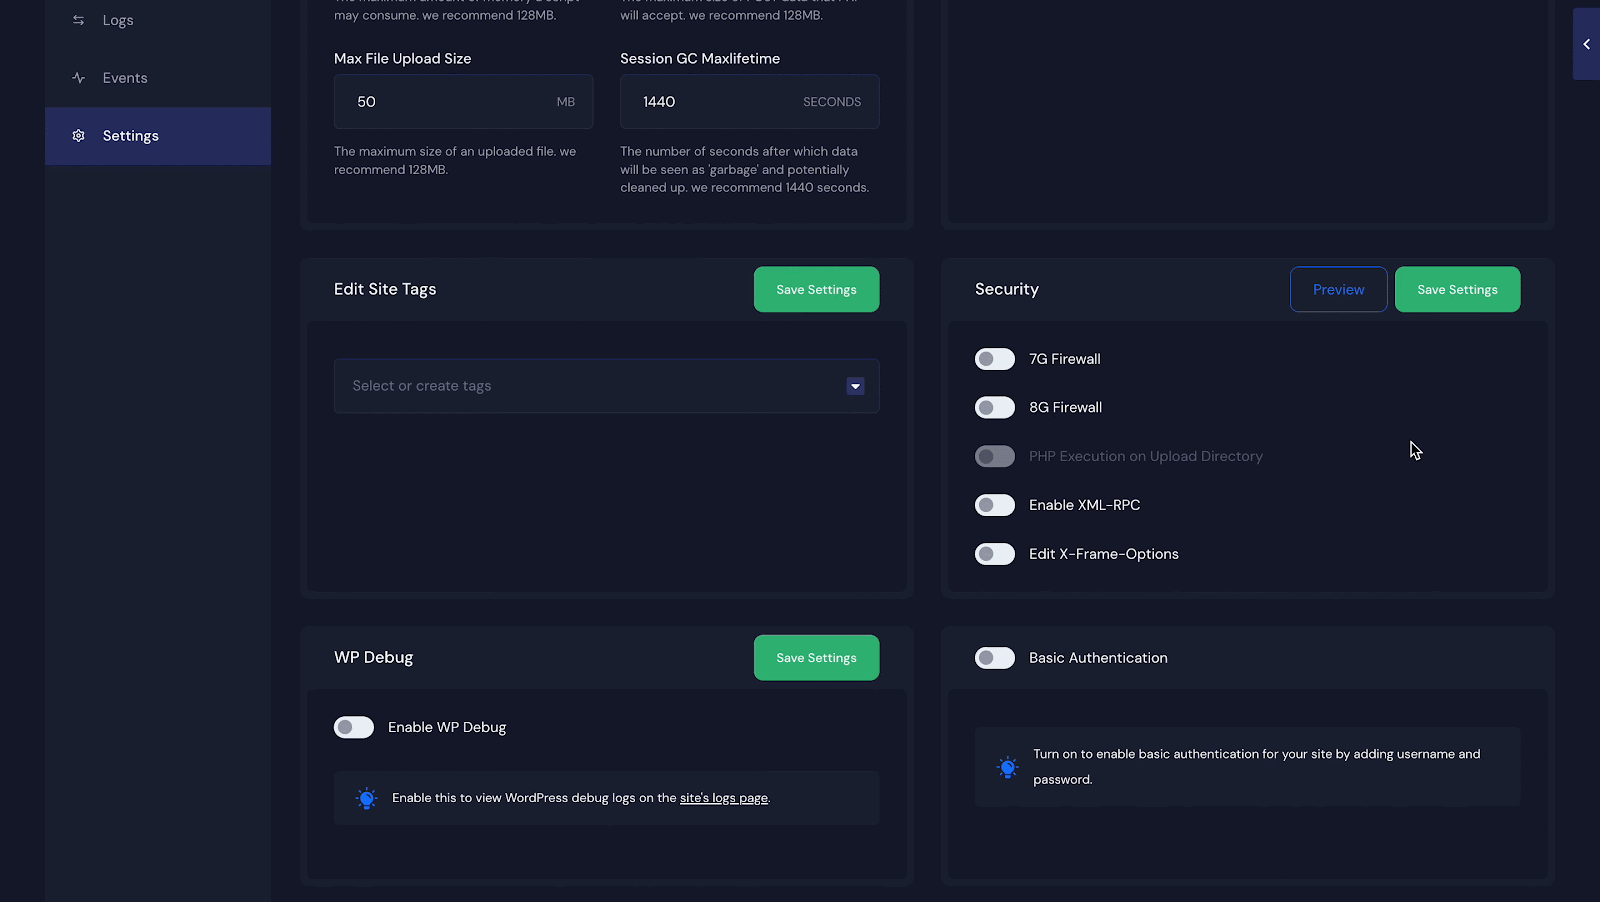Screen dimensions: 1600x902
Task: Click the lightbulb icon in the WP Debug panel
Action: point(366,798)
